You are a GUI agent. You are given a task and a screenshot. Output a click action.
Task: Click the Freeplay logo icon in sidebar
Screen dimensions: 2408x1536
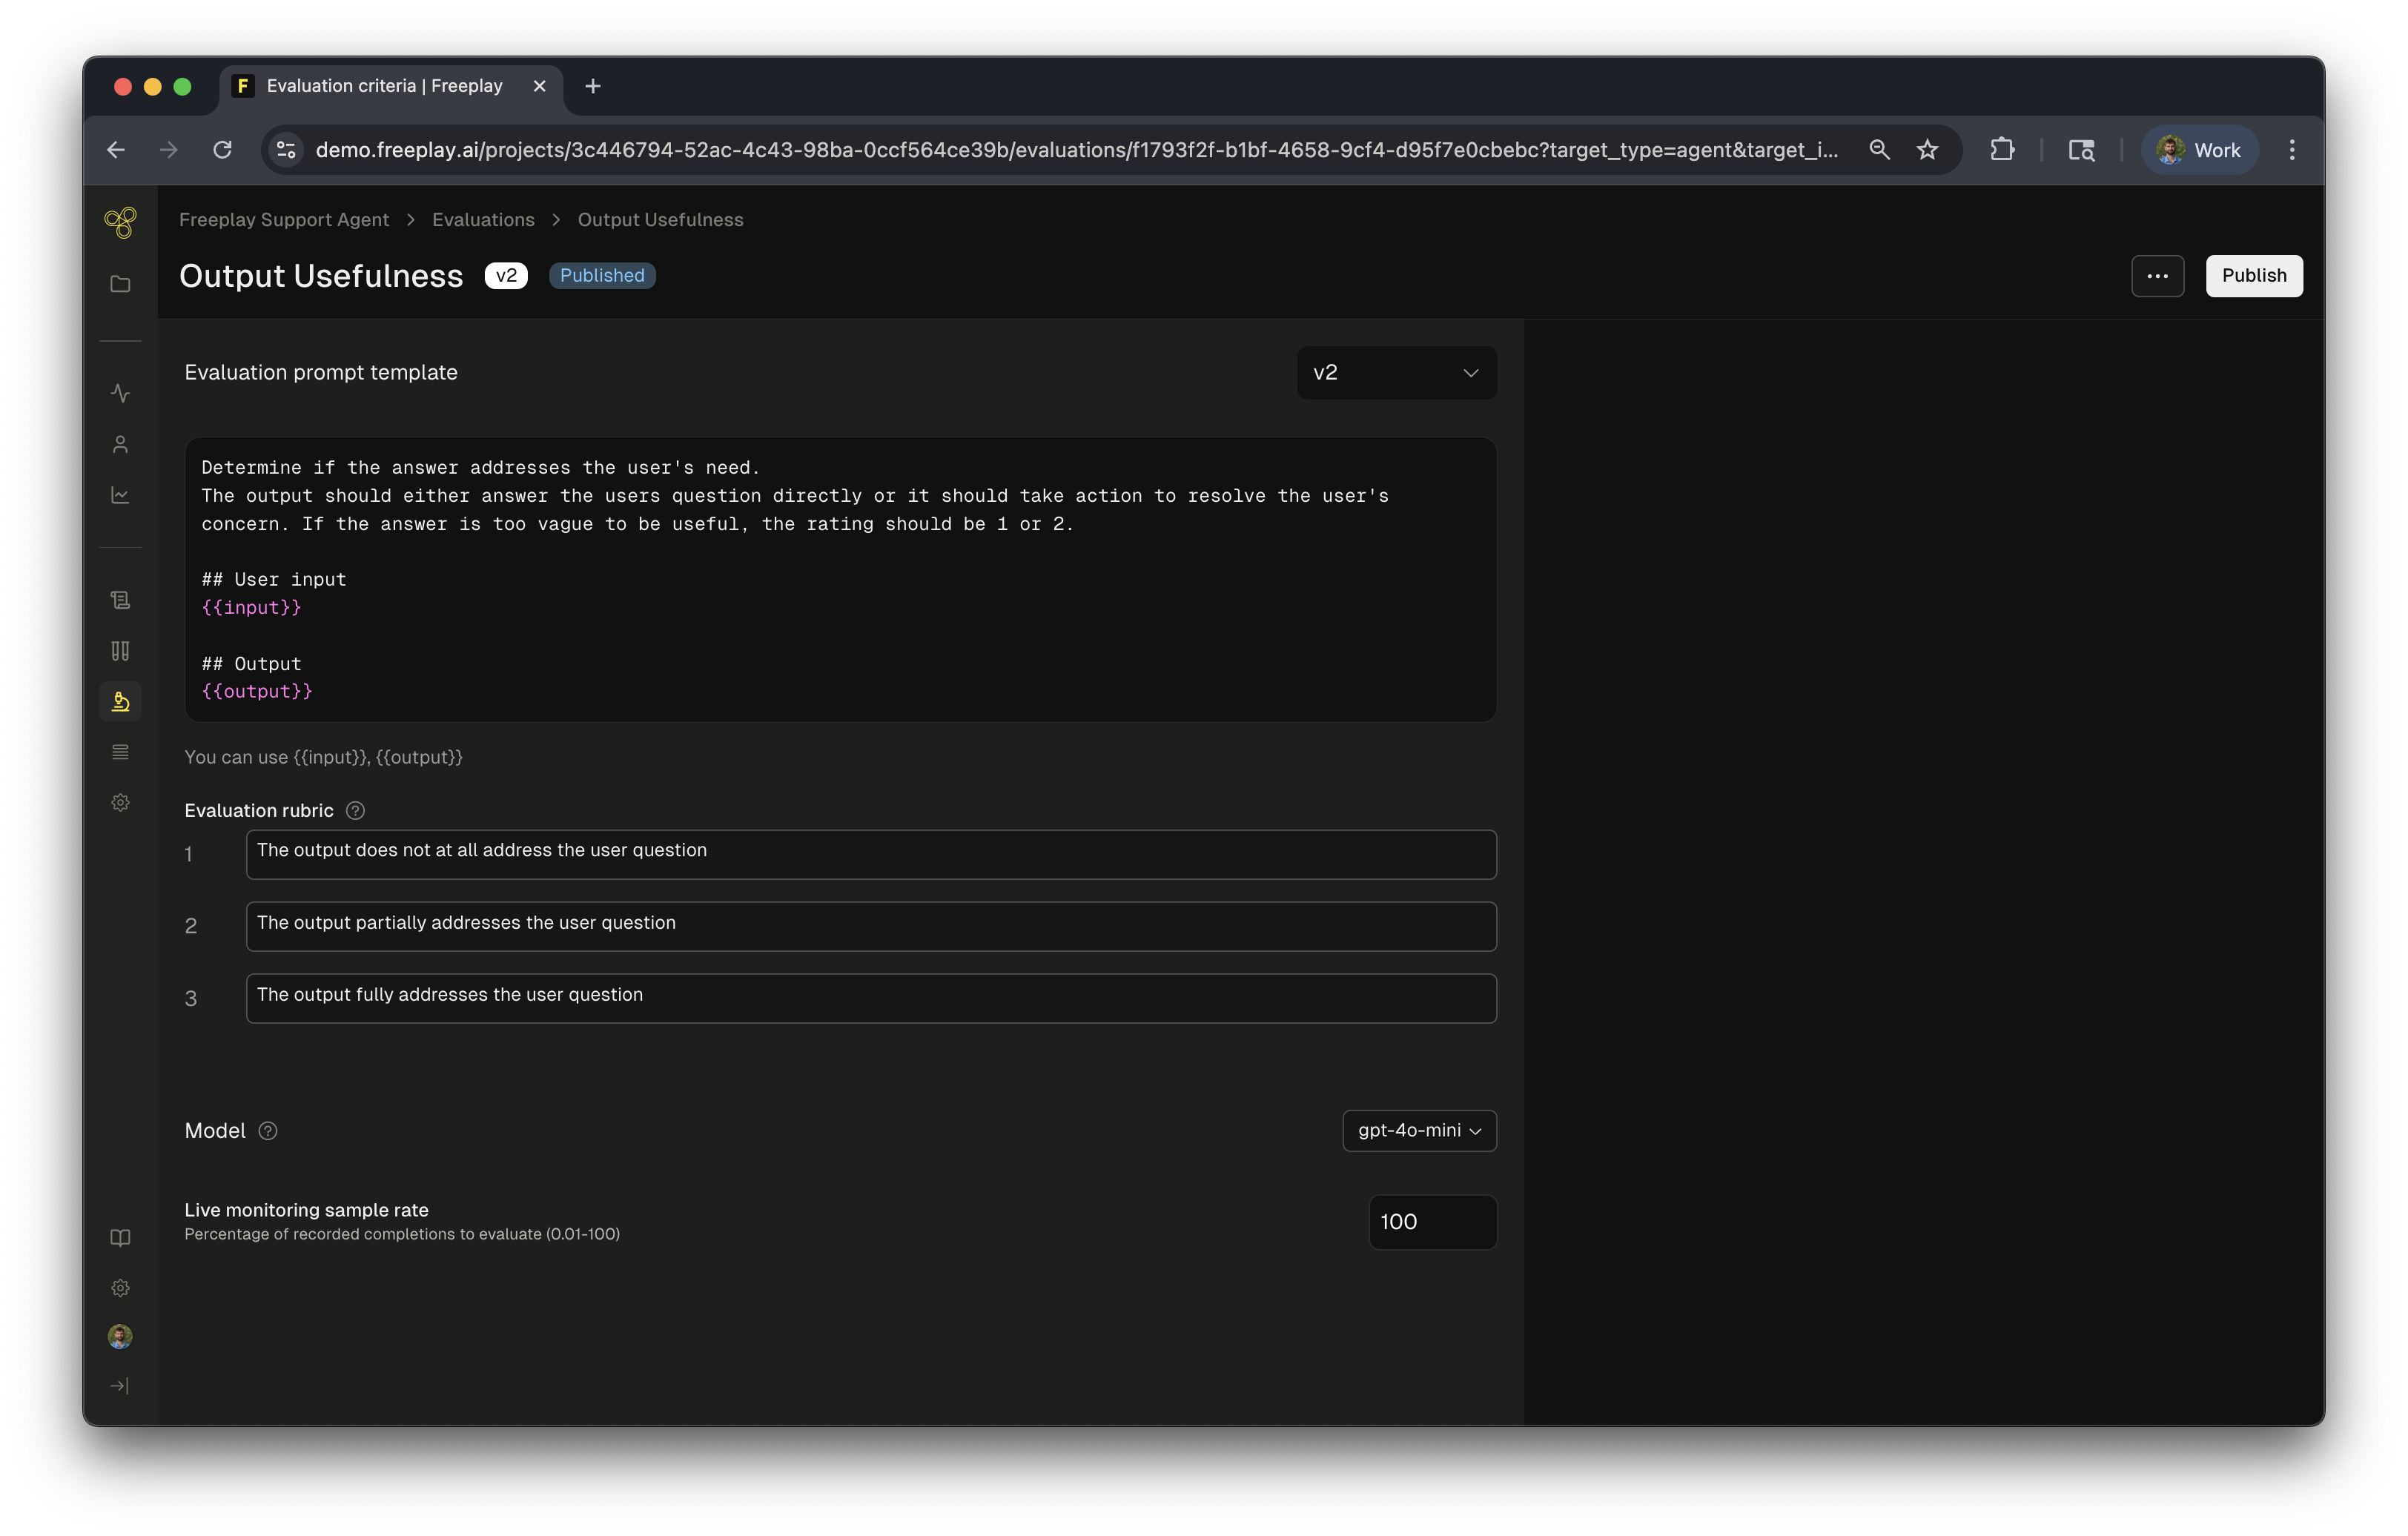[x=120, y=222]
